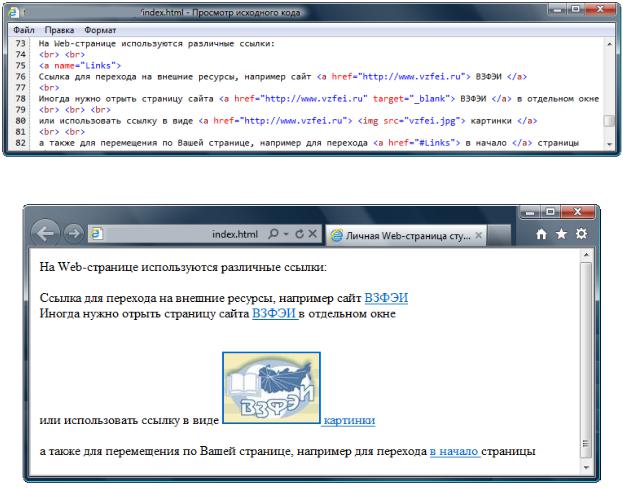Click the search magnifier icon in address bar

click(273, 234)
